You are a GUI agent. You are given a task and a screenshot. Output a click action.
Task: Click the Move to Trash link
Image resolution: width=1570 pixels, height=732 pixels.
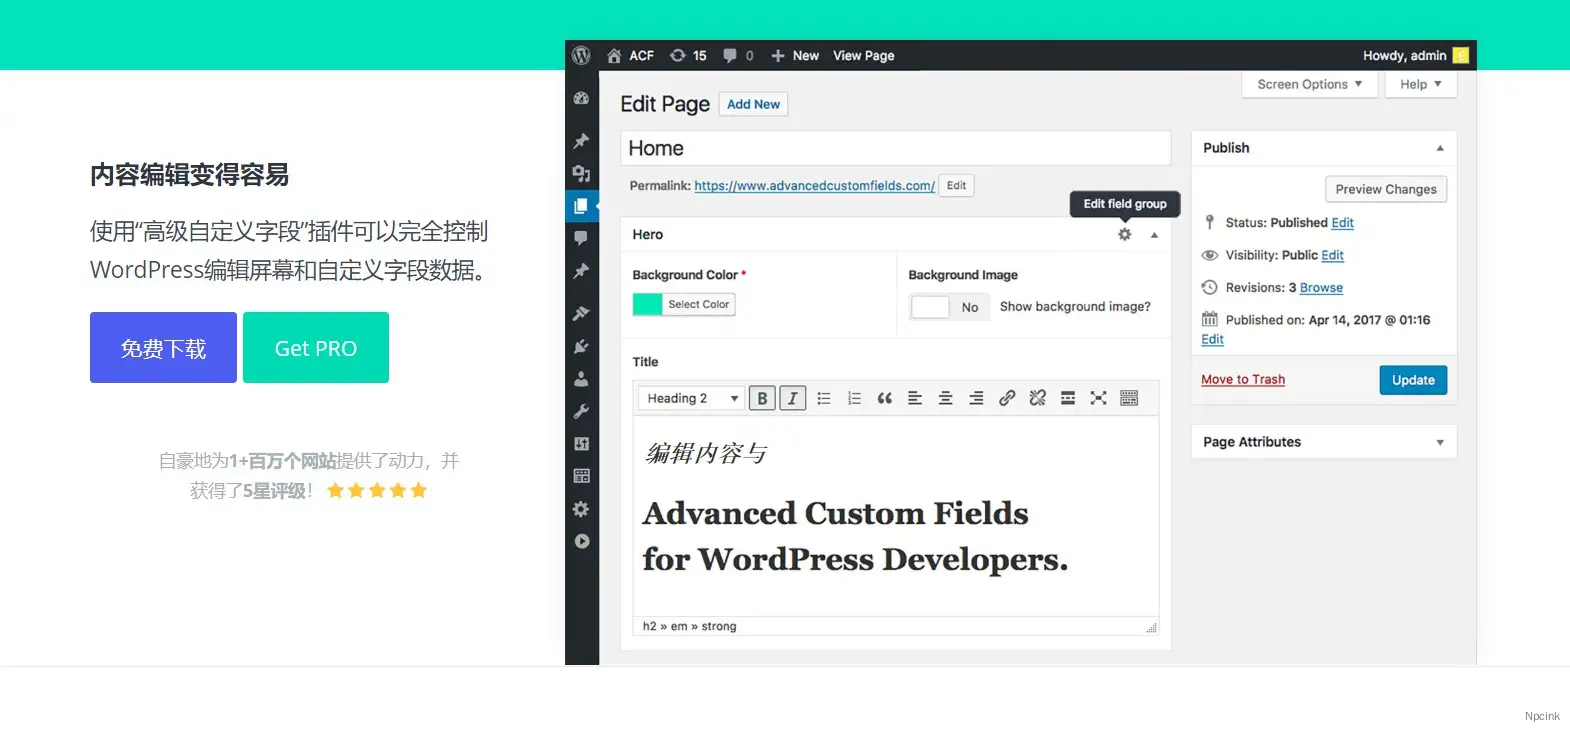click(x=1243, y=380)
